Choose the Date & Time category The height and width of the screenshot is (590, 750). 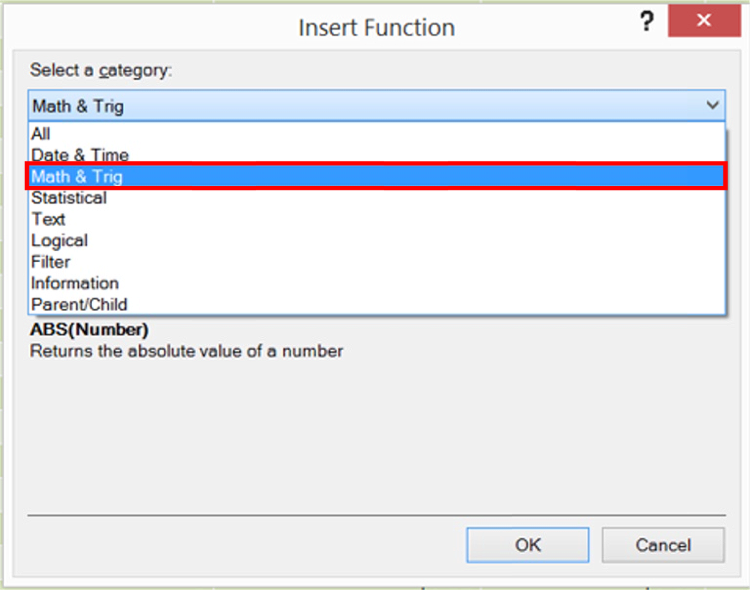tap(80, 155)
